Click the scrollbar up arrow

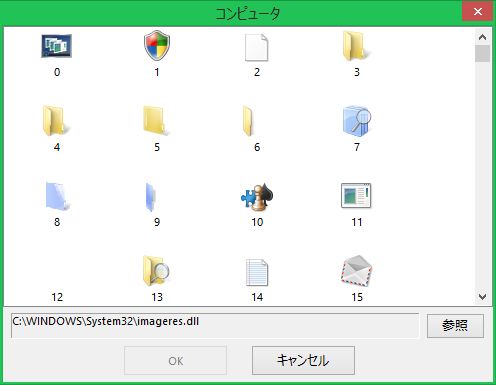482,37
